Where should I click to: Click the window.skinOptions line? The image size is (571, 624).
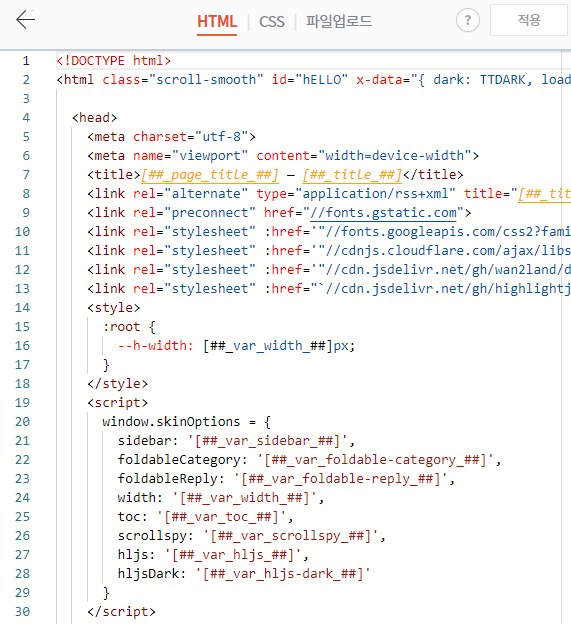point(187,422)
